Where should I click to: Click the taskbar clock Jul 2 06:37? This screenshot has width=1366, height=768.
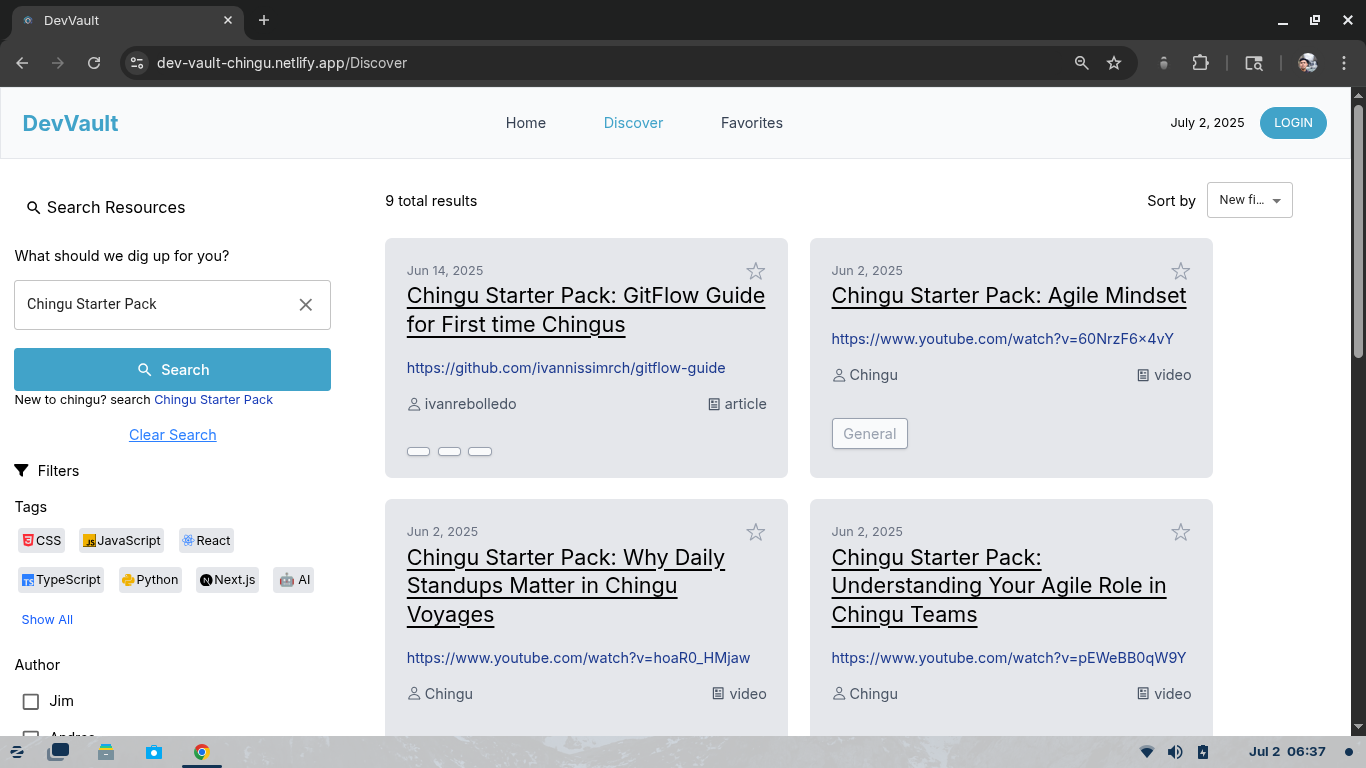(1287, 752)
